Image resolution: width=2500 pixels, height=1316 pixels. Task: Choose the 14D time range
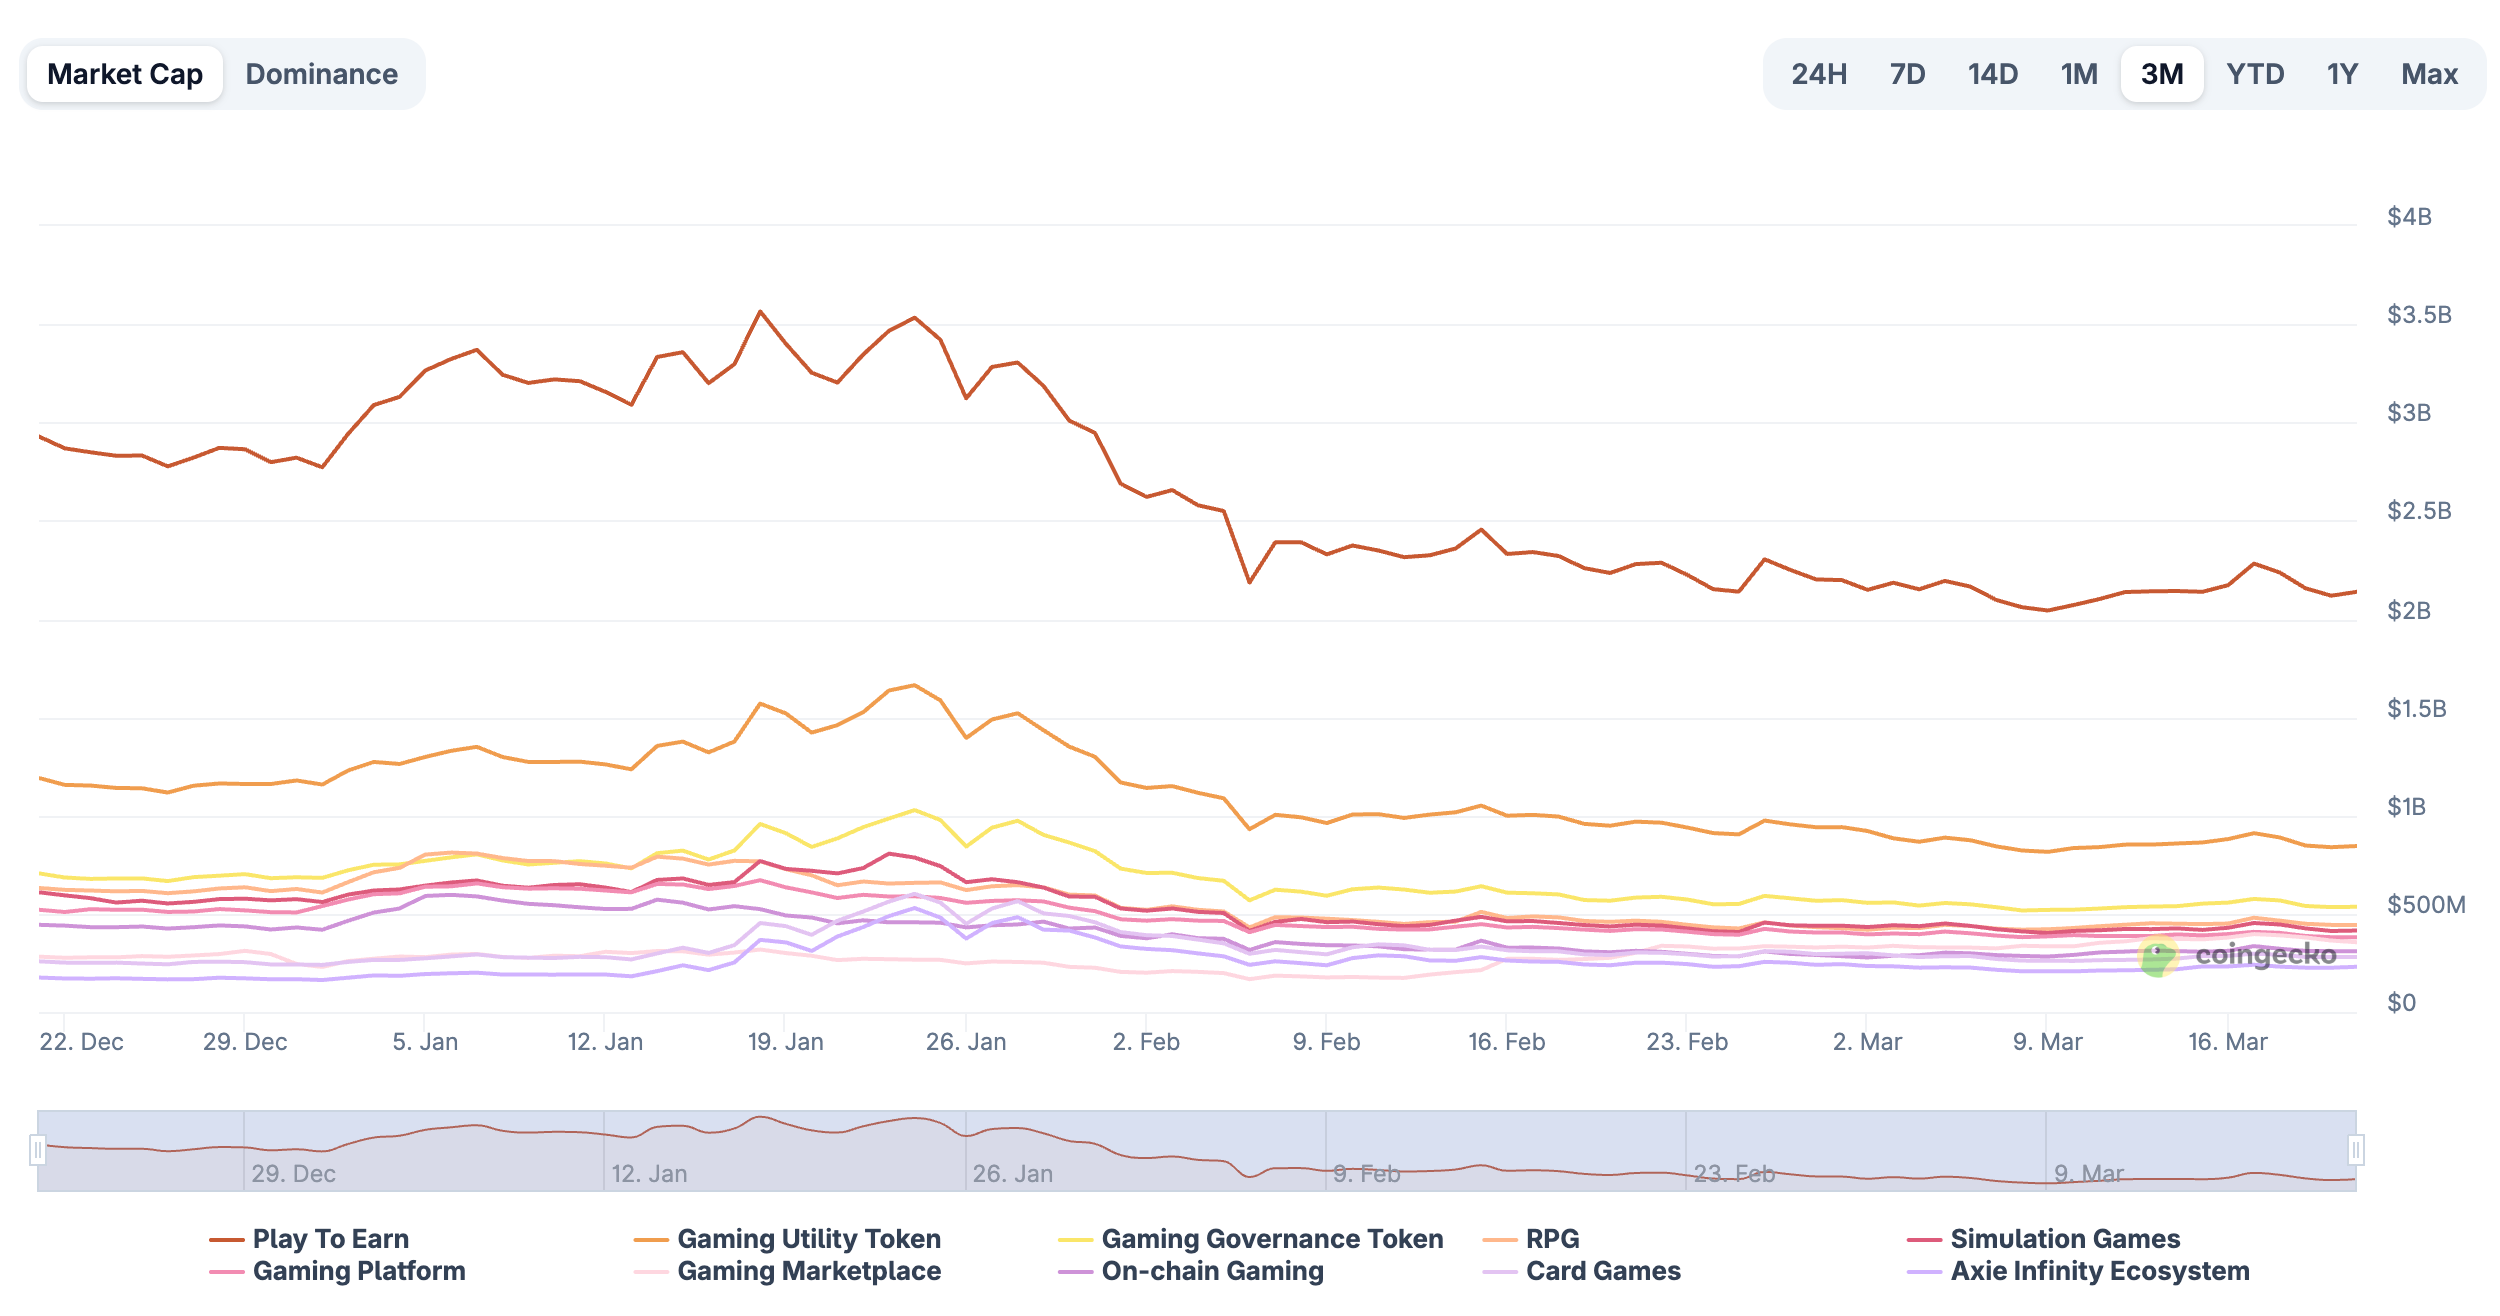[1992, 74]
